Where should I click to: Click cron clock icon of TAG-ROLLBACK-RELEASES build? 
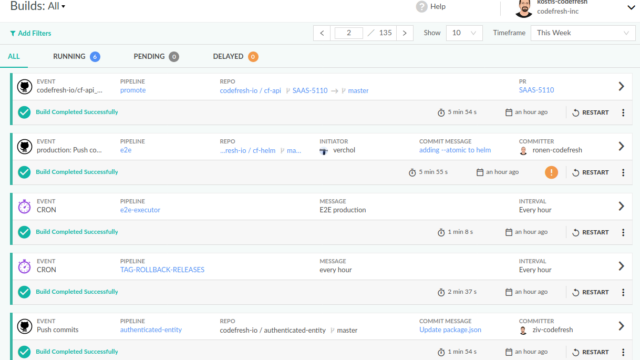click(x=24, y=267)
